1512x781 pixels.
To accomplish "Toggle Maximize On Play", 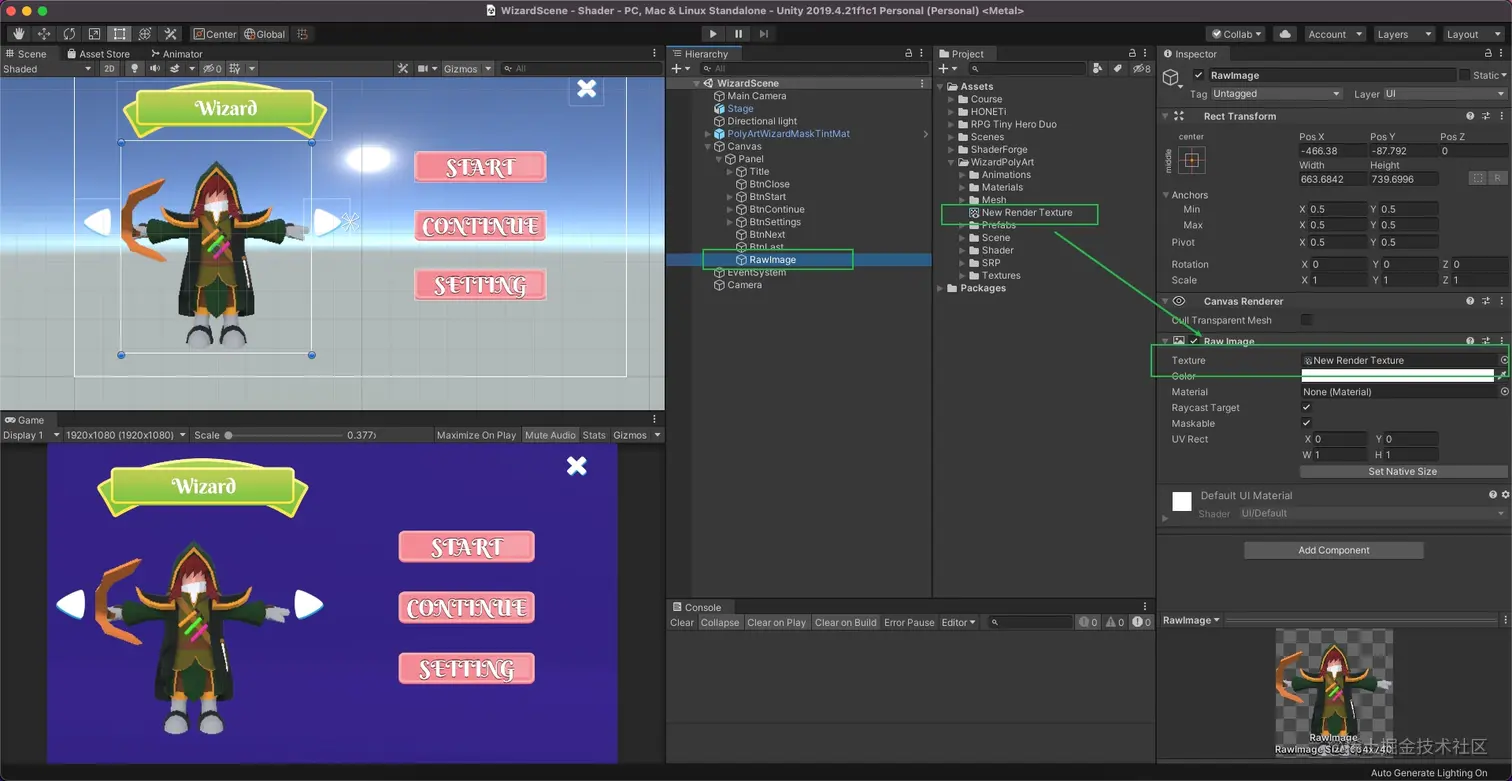I will click(x=477, y=435).
